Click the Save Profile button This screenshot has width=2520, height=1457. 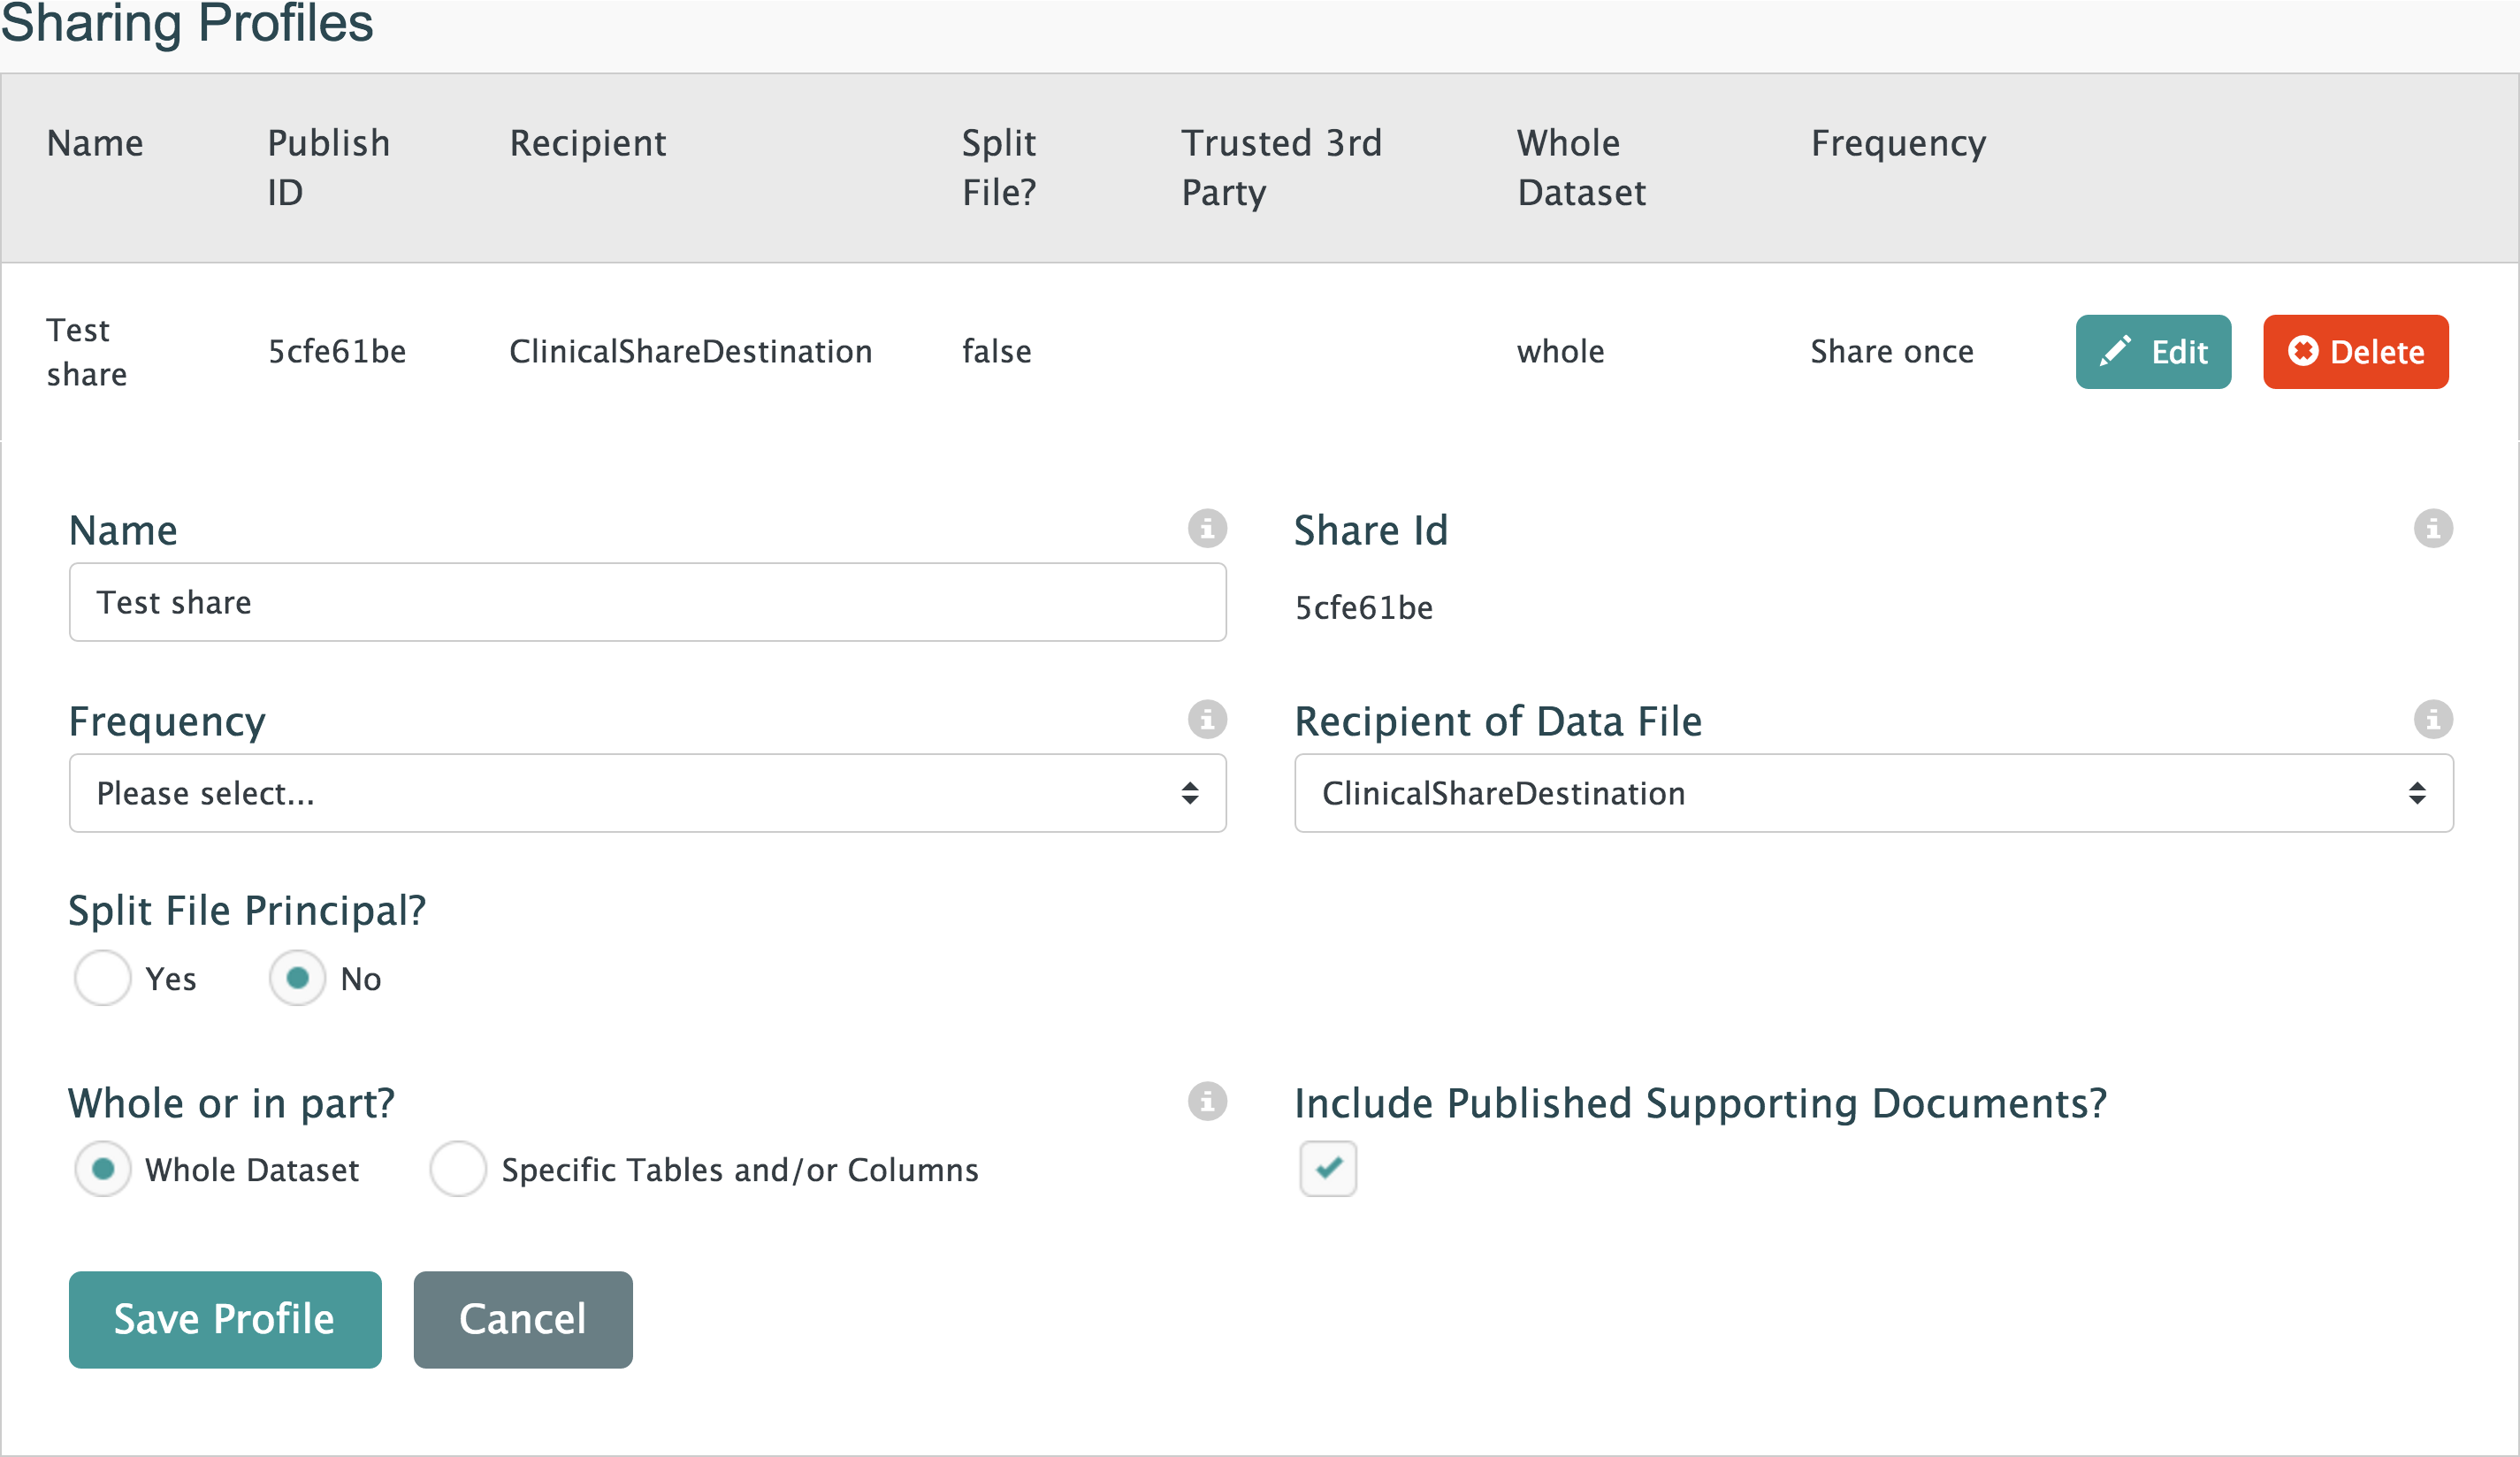pyautogui.click(x=225, y=1319)
